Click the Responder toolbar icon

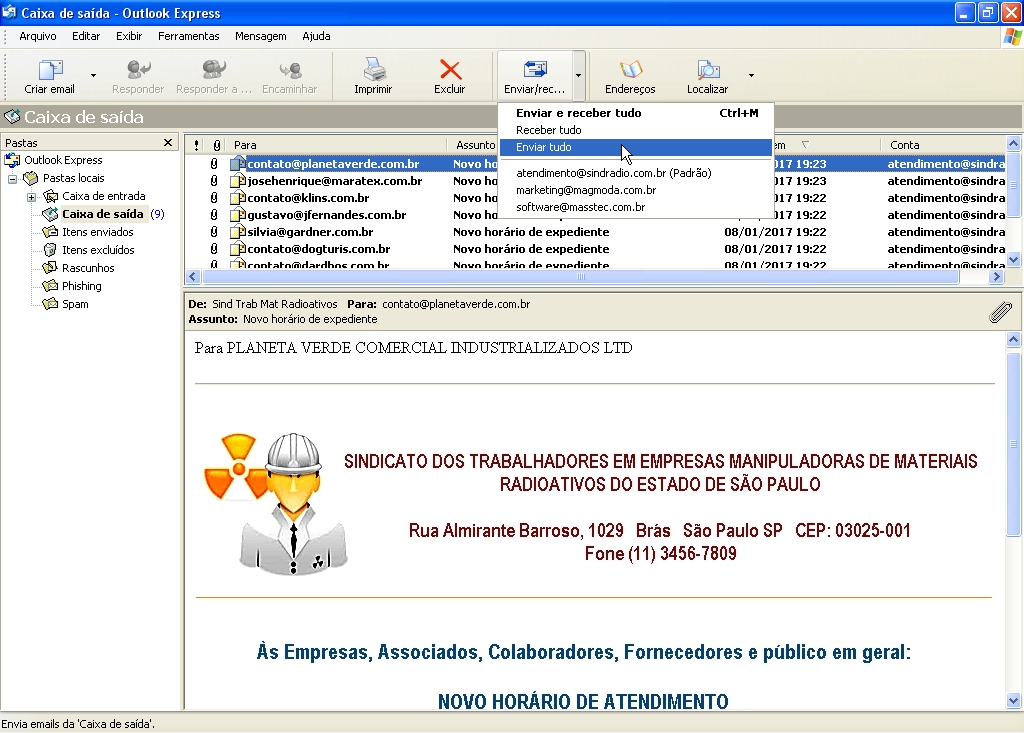point(138,69)
